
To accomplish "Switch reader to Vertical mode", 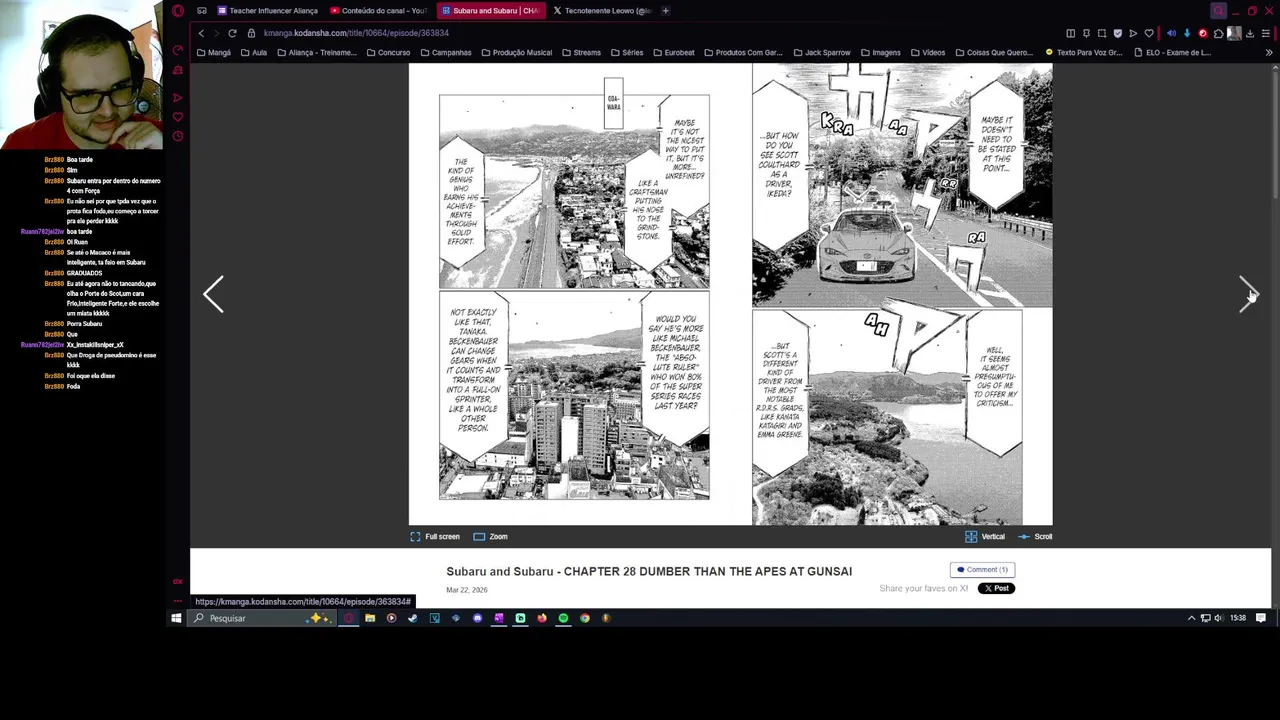I will click(985, 537).
